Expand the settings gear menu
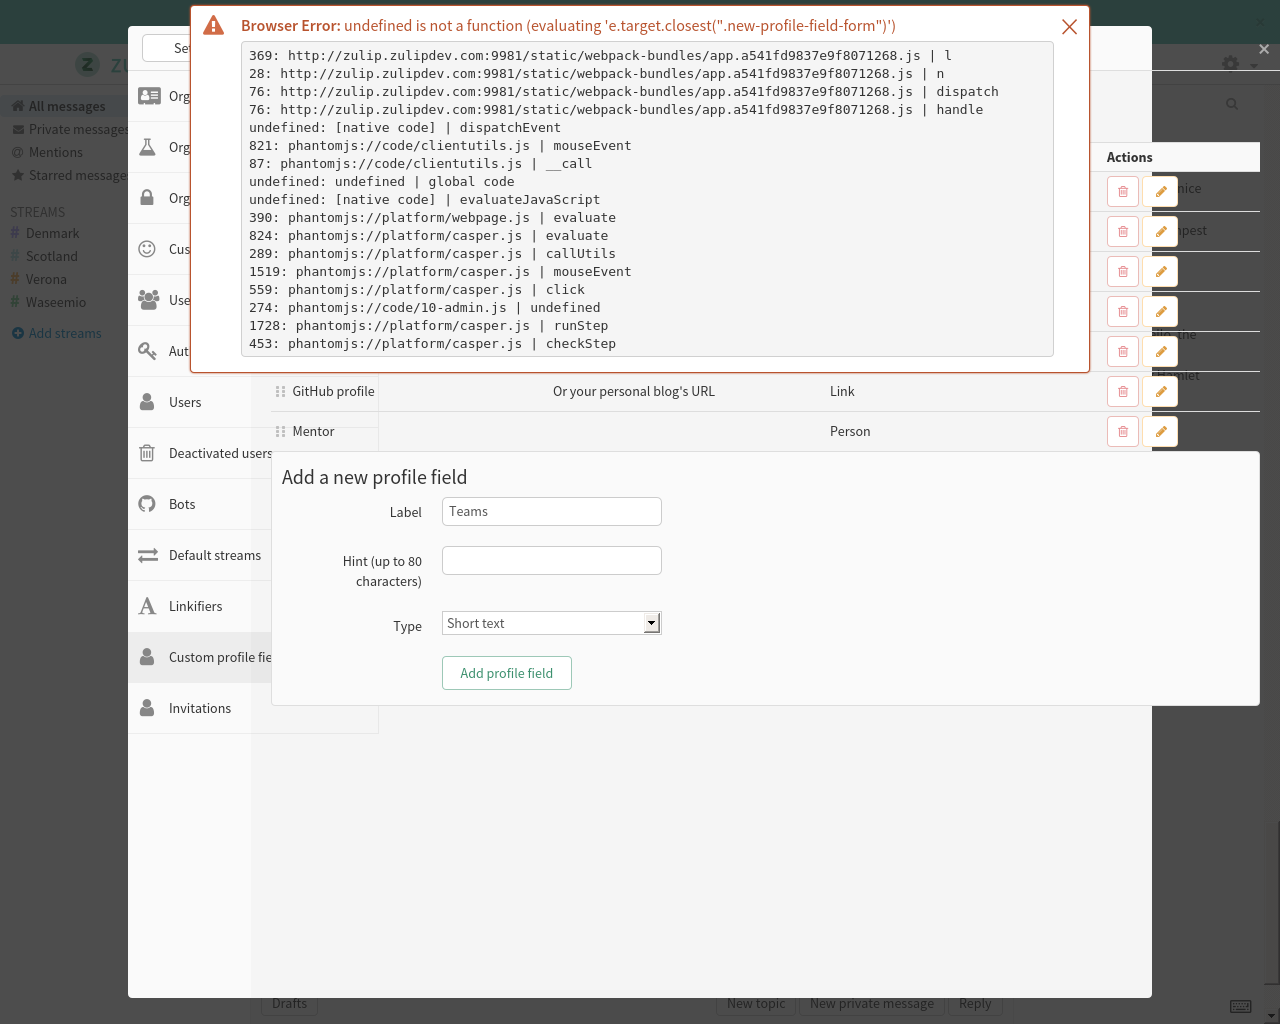This screenshot has width=1280, height=1024. click(x=1230, y=63)
